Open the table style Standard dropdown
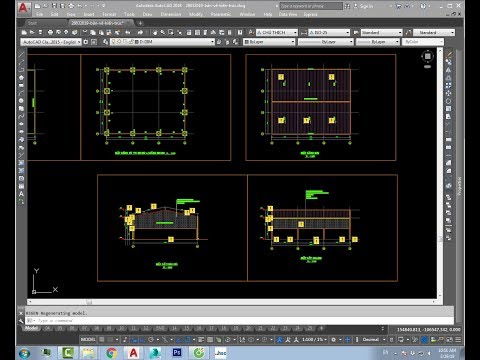Screen dimensions: 480x360 [x=381, y=32]
